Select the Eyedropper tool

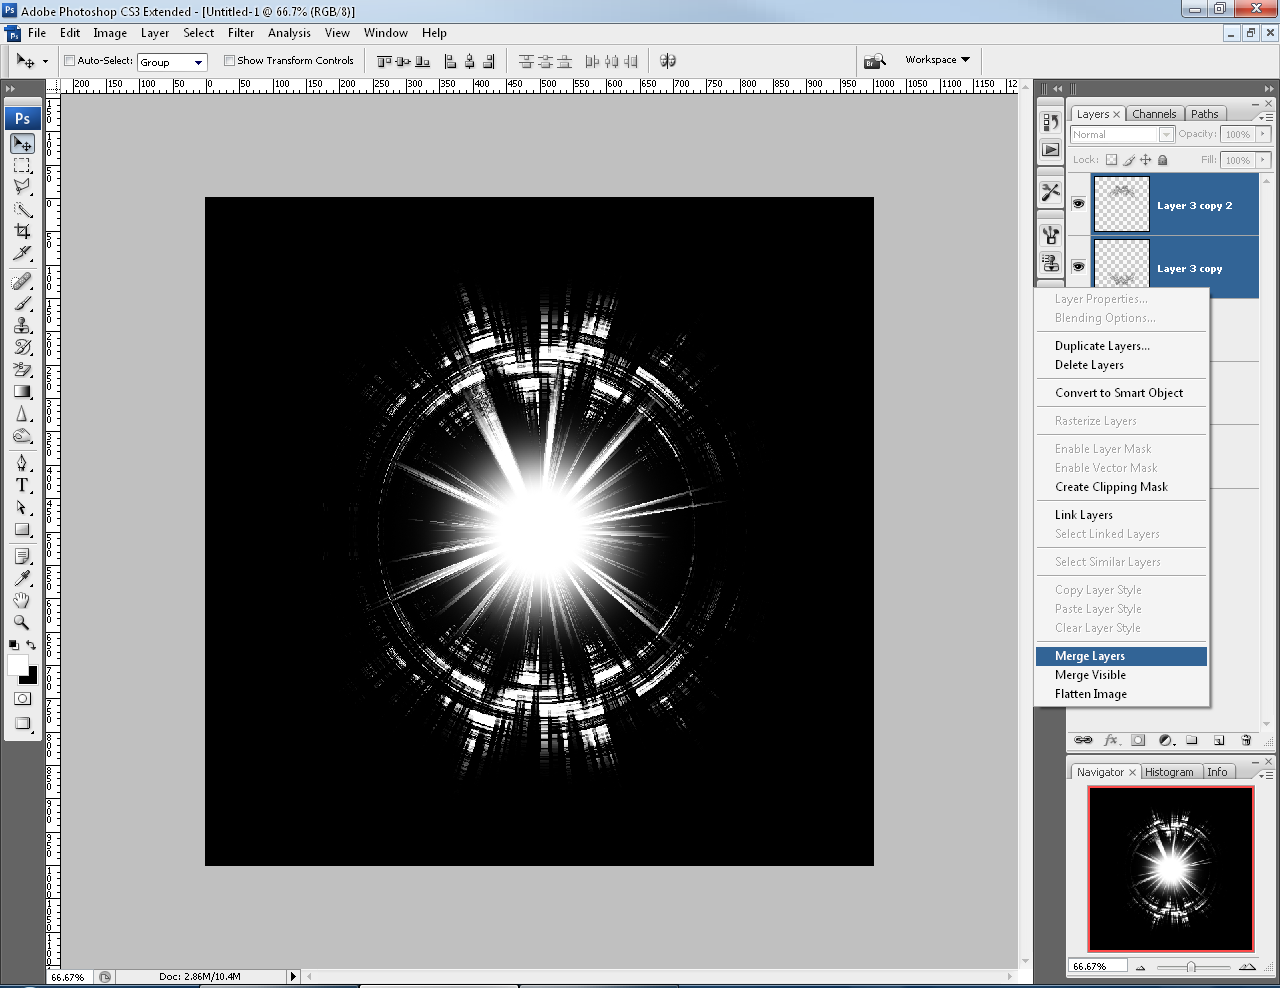pos(23,577)
